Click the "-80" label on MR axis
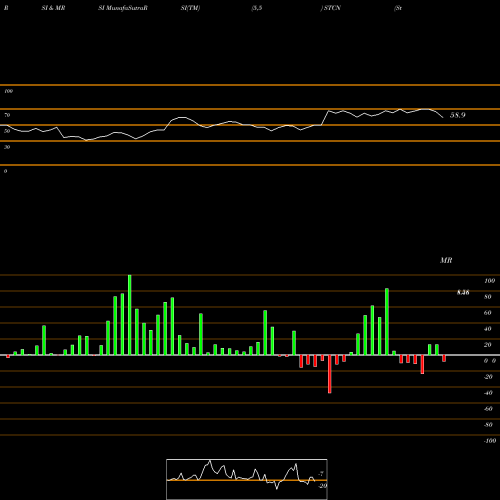Viewport: 500px width, 500px height. [x=488, y=425]
